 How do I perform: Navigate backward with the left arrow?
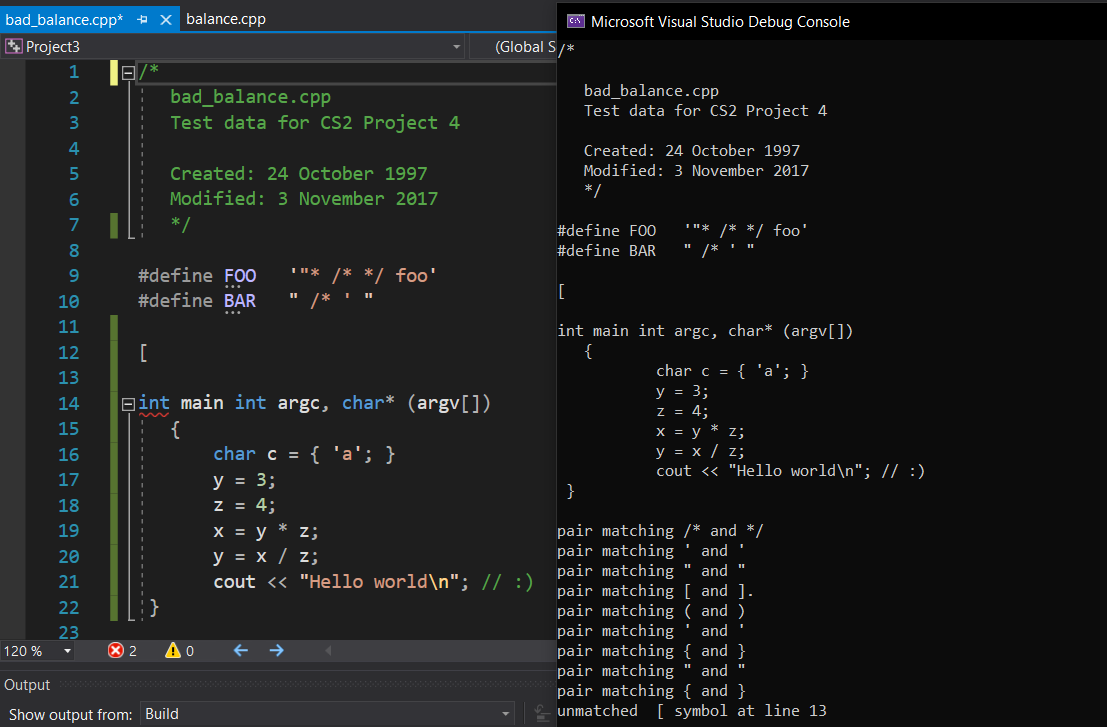coord(241,651)
